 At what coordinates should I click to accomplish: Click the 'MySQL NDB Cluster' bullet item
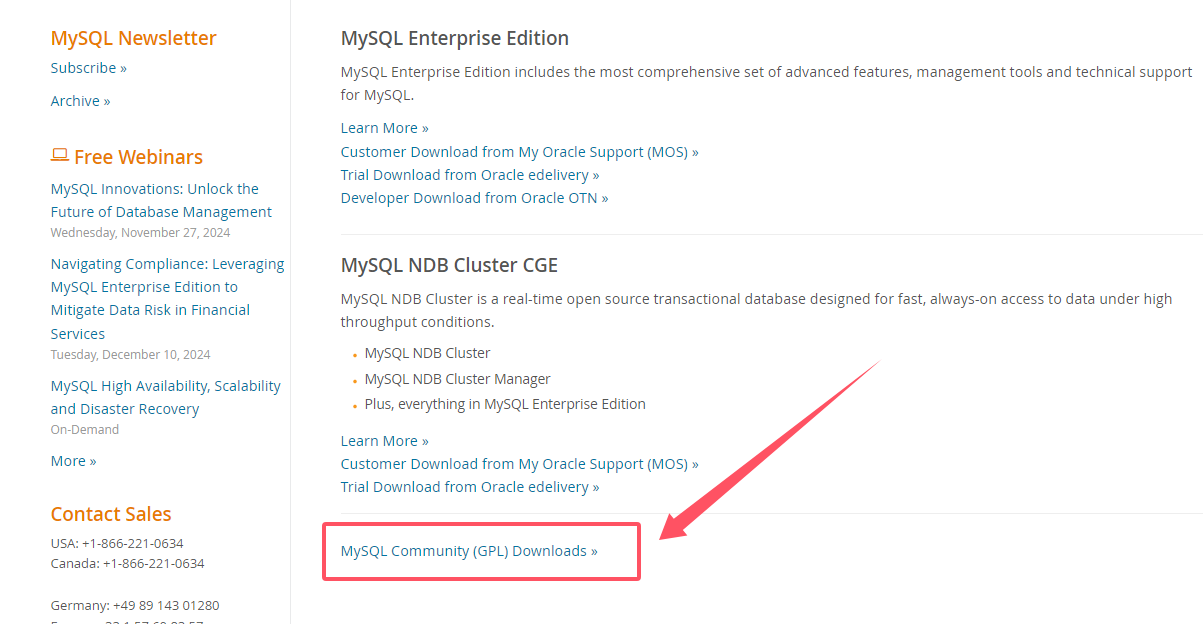(x=428, y=353)
